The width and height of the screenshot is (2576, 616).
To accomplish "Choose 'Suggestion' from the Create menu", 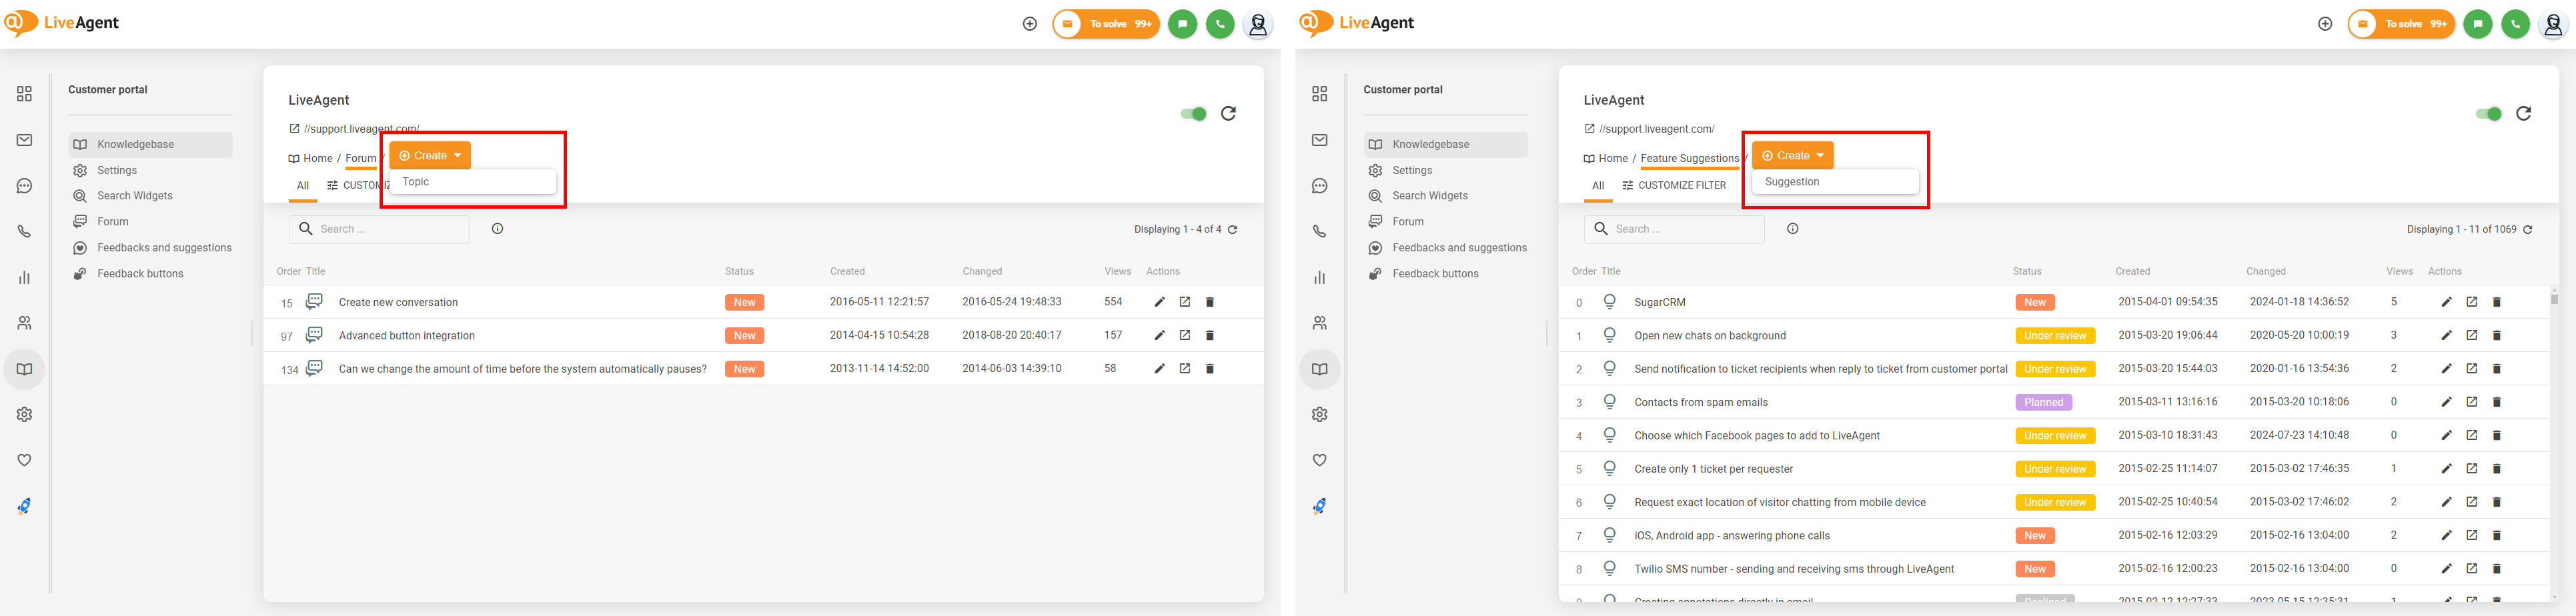I will [x=1791, y=182].
